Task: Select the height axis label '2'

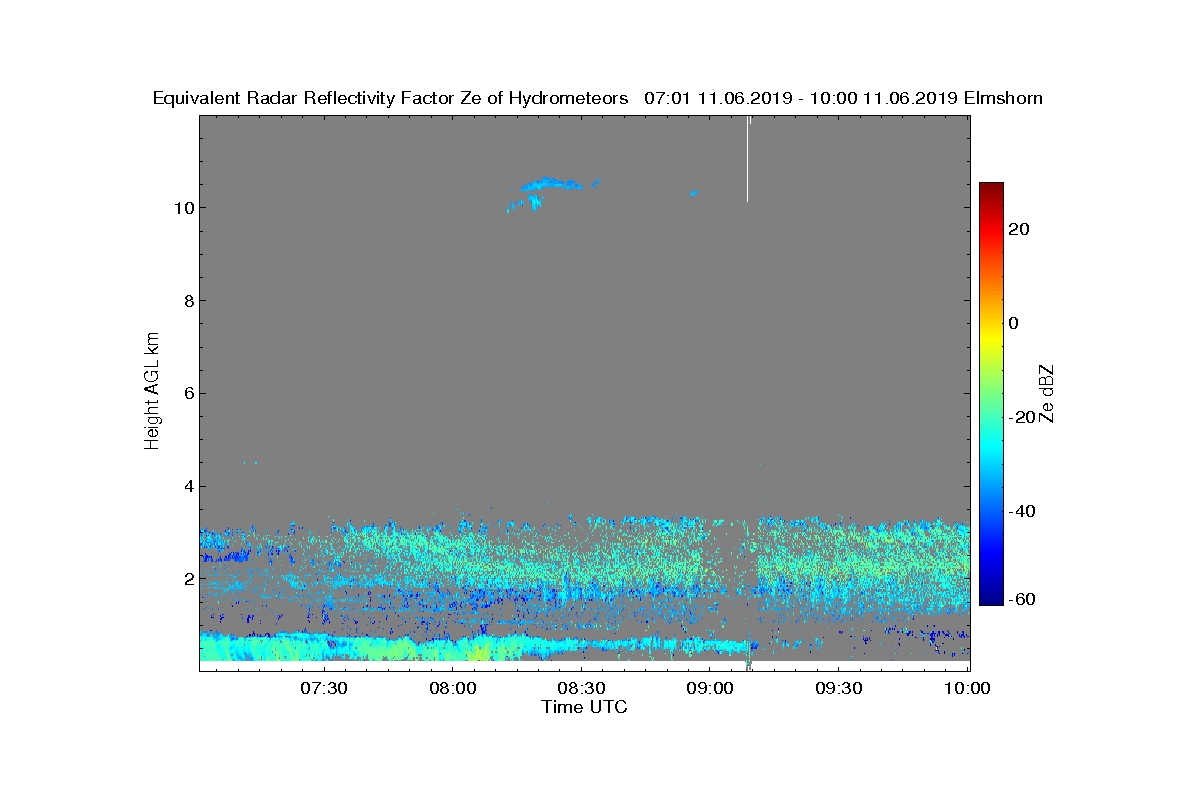Action: [x=187, y=579]
